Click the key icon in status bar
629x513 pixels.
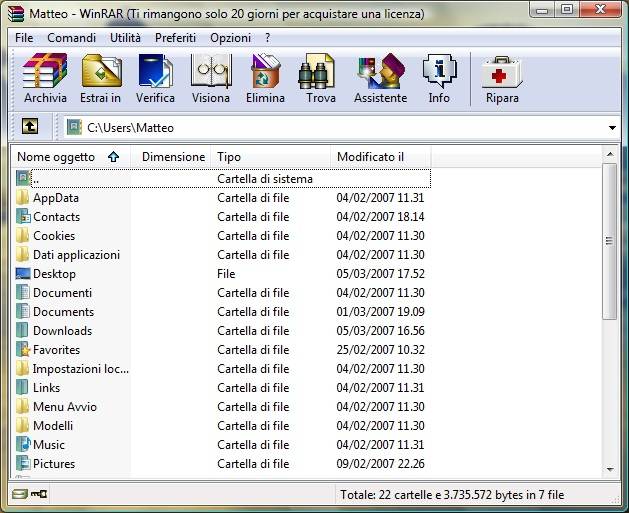coord(39,494)
